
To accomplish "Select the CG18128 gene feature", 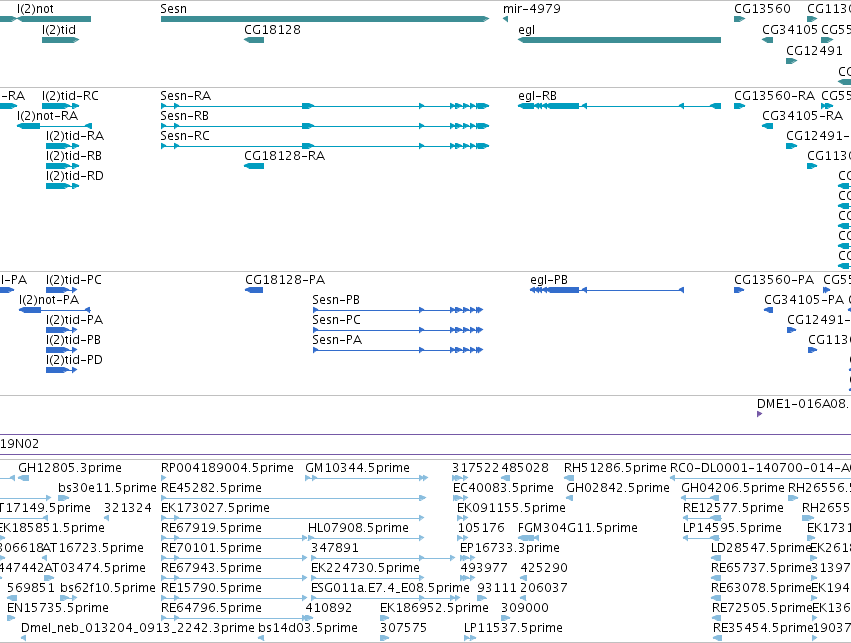I will (x=254, y=40).
